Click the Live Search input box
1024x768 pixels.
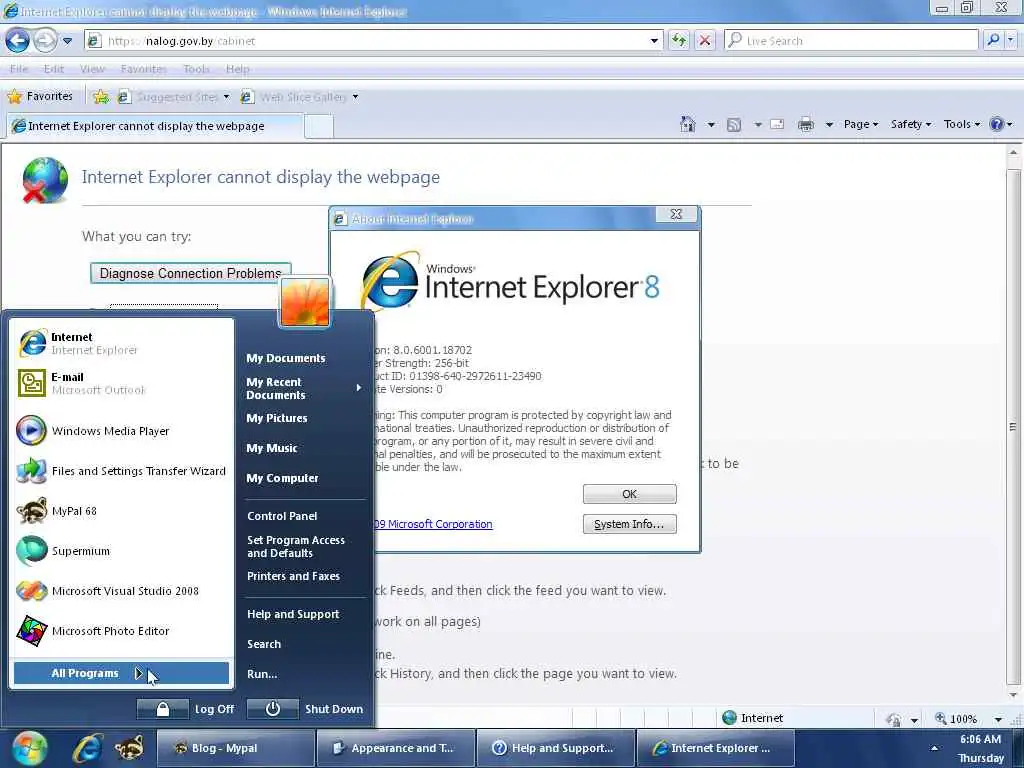click(851, 40)
